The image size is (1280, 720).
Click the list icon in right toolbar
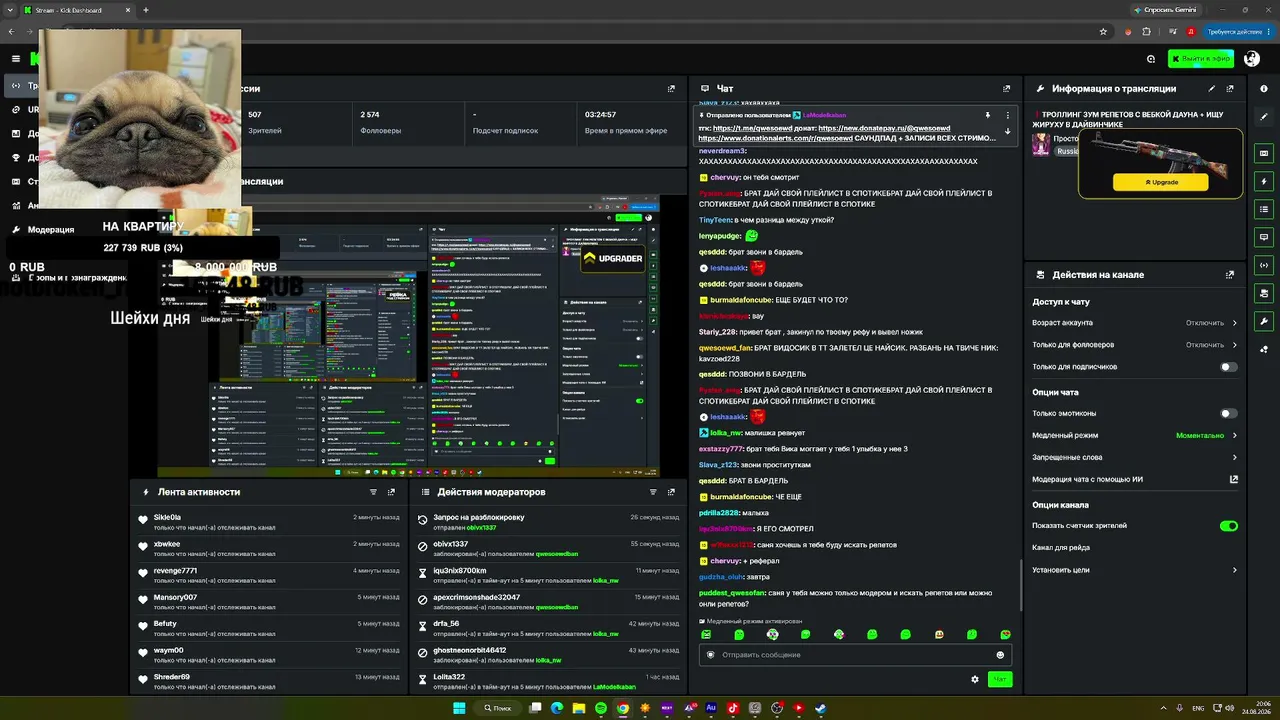click(x=1264, y=209)
